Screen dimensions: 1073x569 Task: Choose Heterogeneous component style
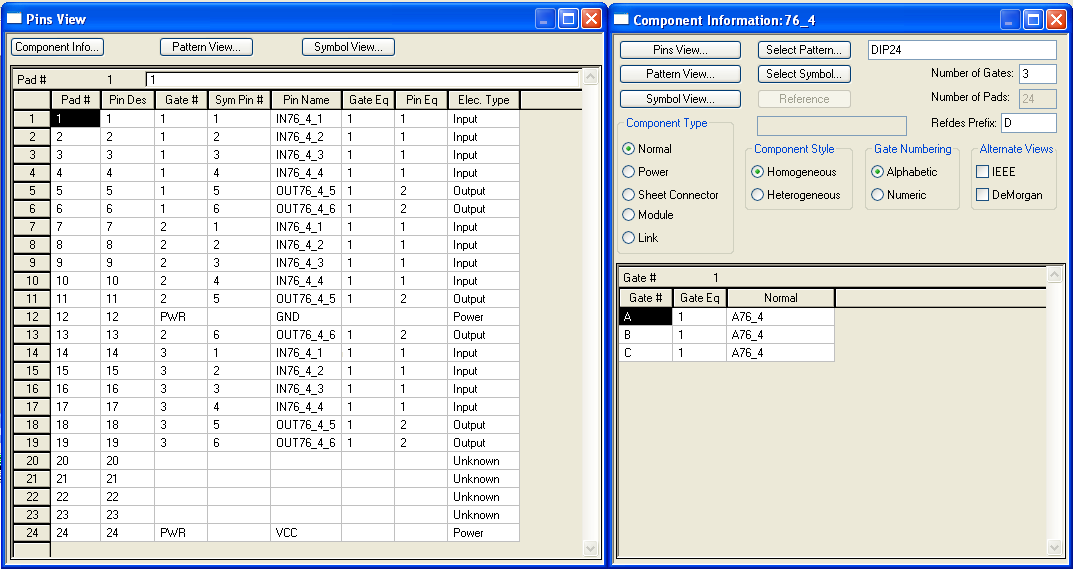click(x=758, y=195)
